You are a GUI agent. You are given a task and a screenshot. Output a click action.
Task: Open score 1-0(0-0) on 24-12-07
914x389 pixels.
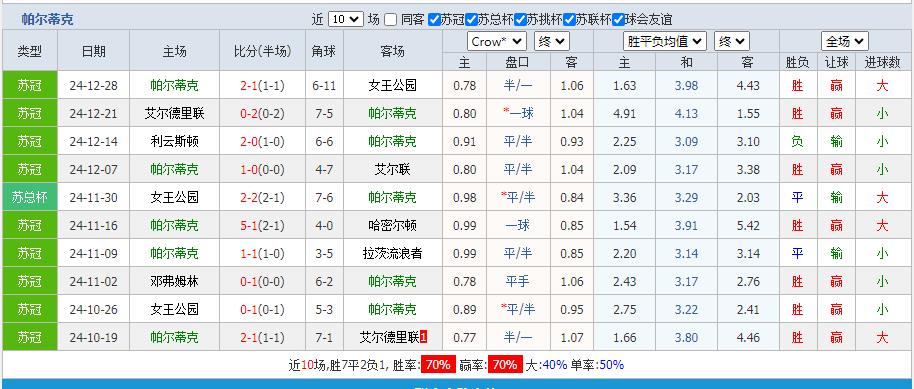pyautogui.click(x=262, y=170)
